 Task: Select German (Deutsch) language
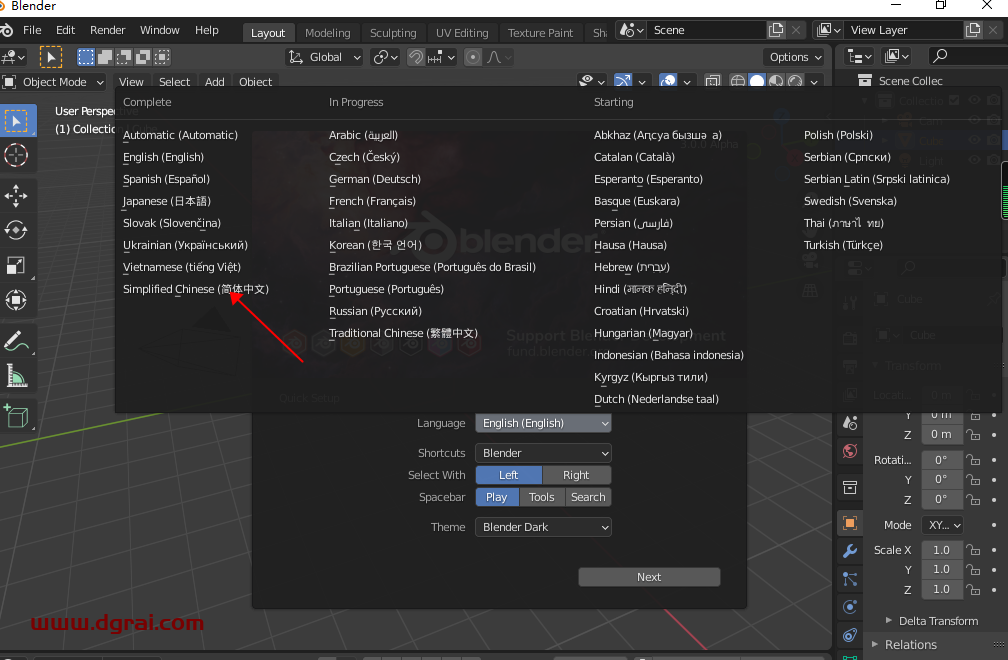tap(375, 179)
